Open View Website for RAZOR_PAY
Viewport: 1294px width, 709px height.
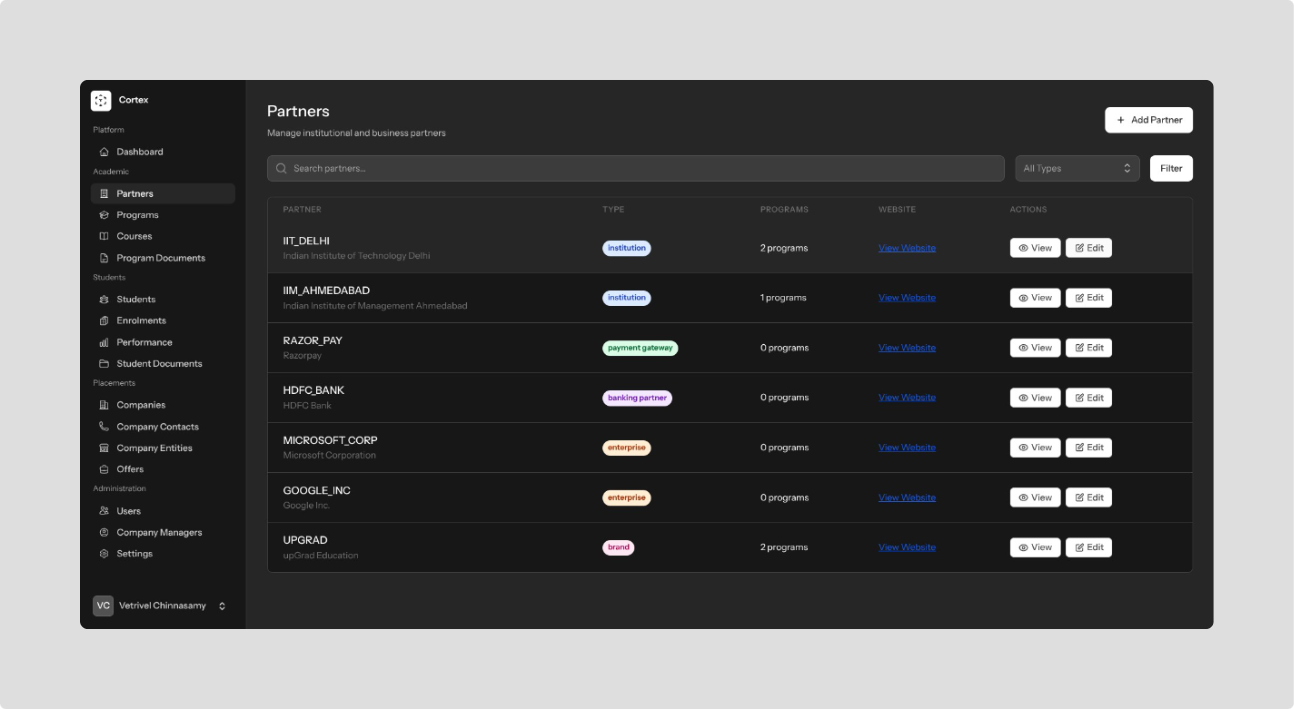[907, 348]
